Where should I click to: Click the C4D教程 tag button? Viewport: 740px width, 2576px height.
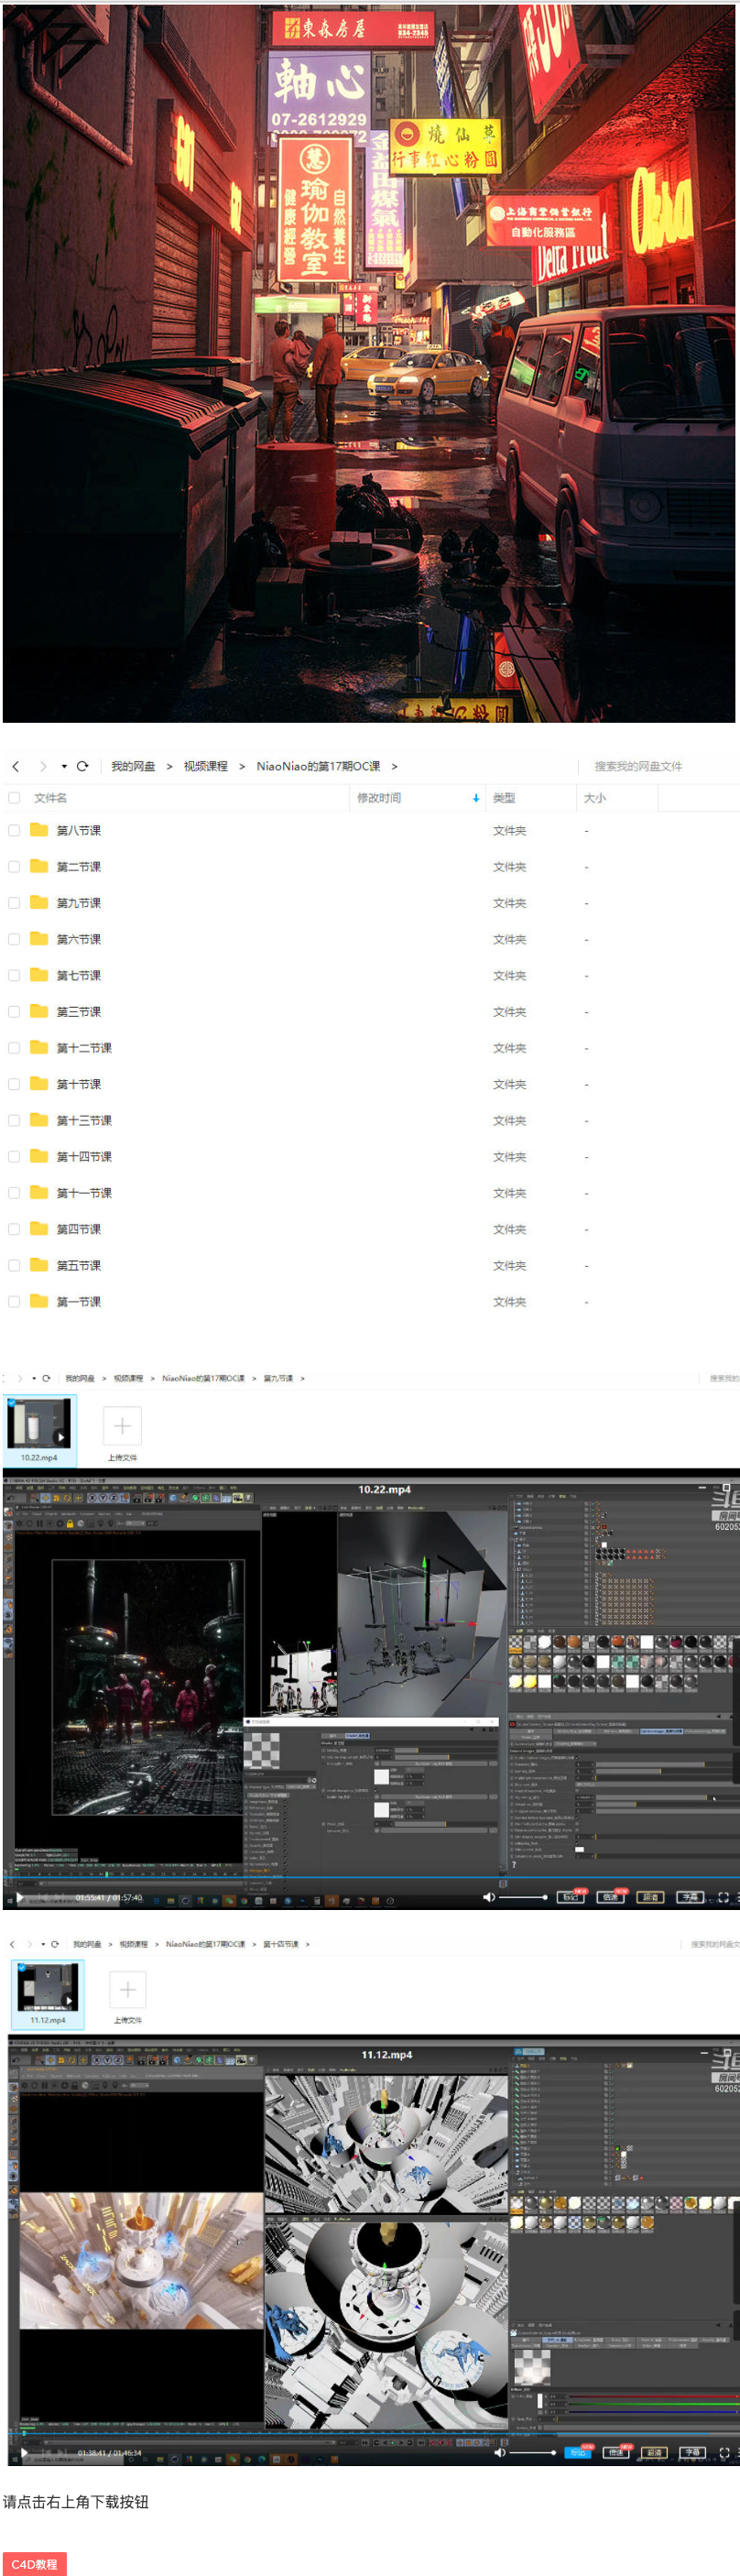(x=35, y=2563)
